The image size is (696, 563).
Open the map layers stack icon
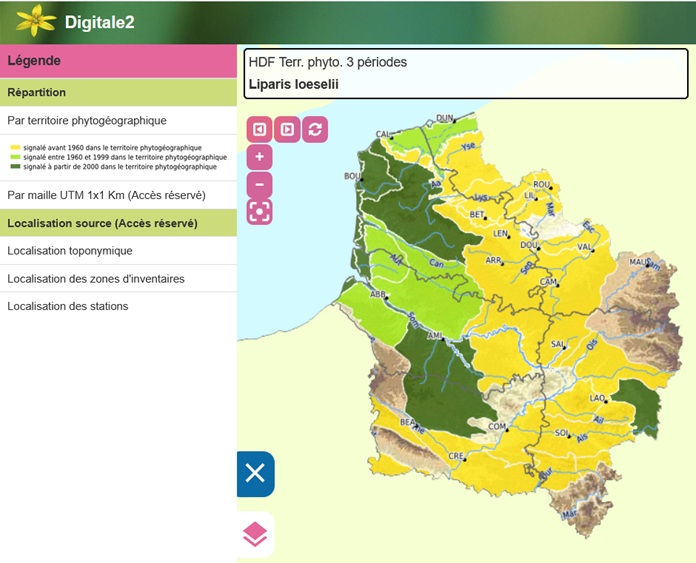click(255, 535)
